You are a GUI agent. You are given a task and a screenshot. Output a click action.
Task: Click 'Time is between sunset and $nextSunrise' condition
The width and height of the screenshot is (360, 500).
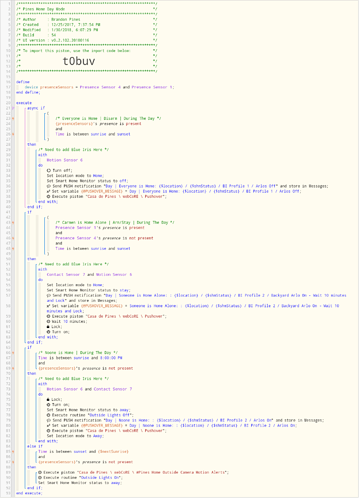[83, 451]
